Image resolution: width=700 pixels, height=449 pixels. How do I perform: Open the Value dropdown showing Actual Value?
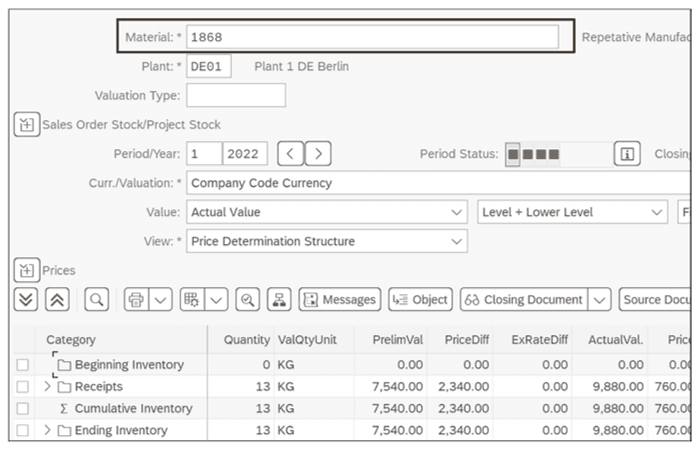point(327,212)
